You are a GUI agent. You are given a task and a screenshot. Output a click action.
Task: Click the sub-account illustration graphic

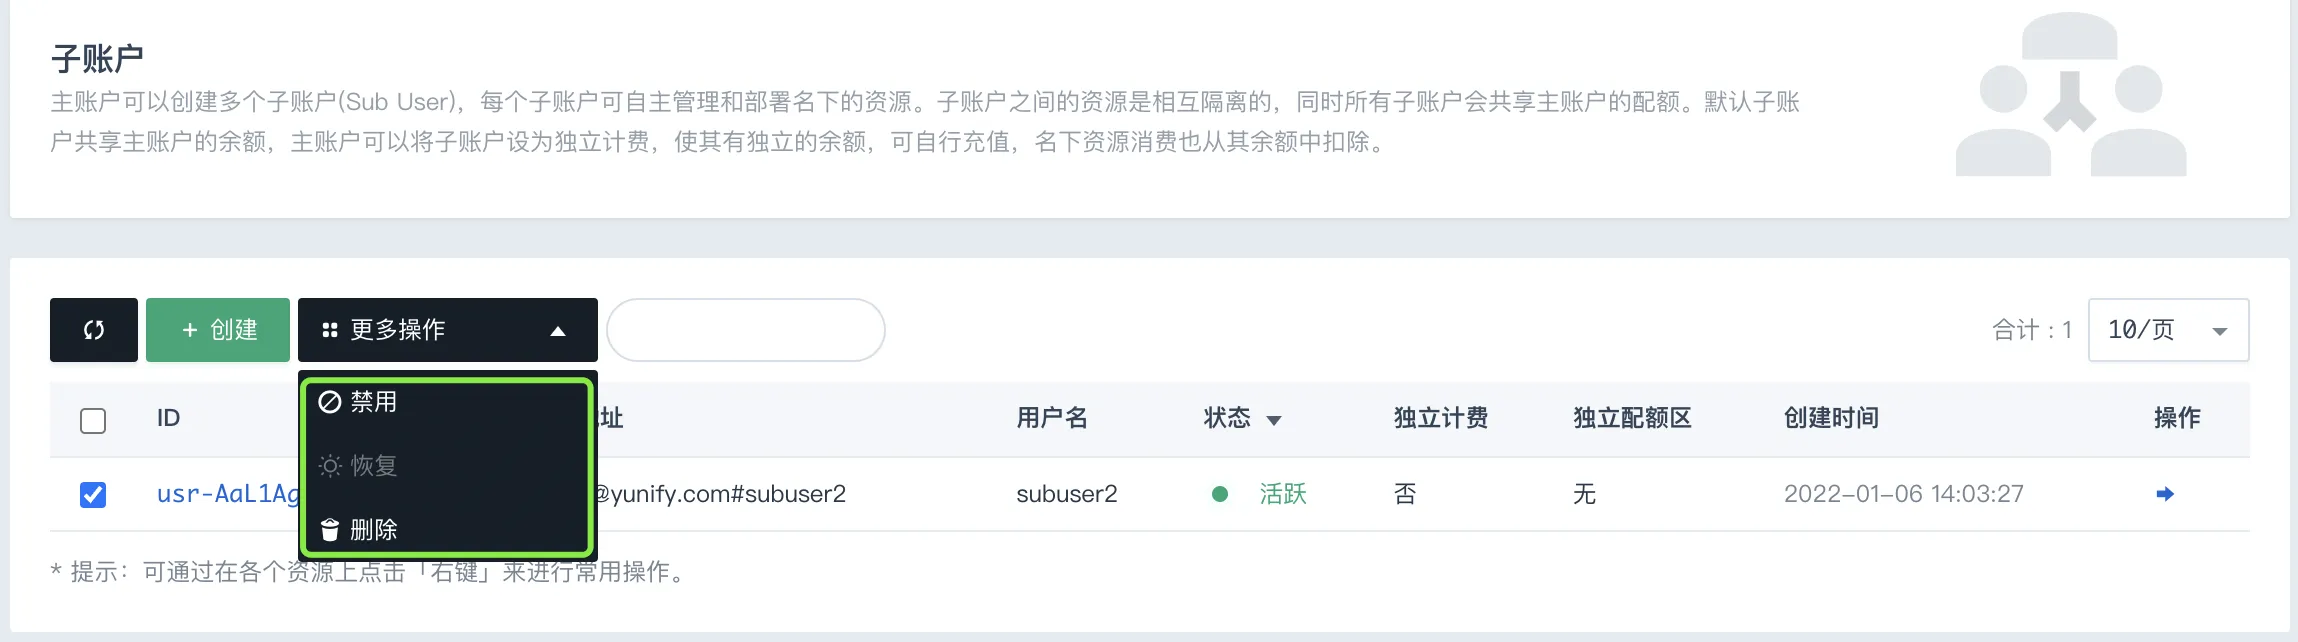pos(2070,95)
